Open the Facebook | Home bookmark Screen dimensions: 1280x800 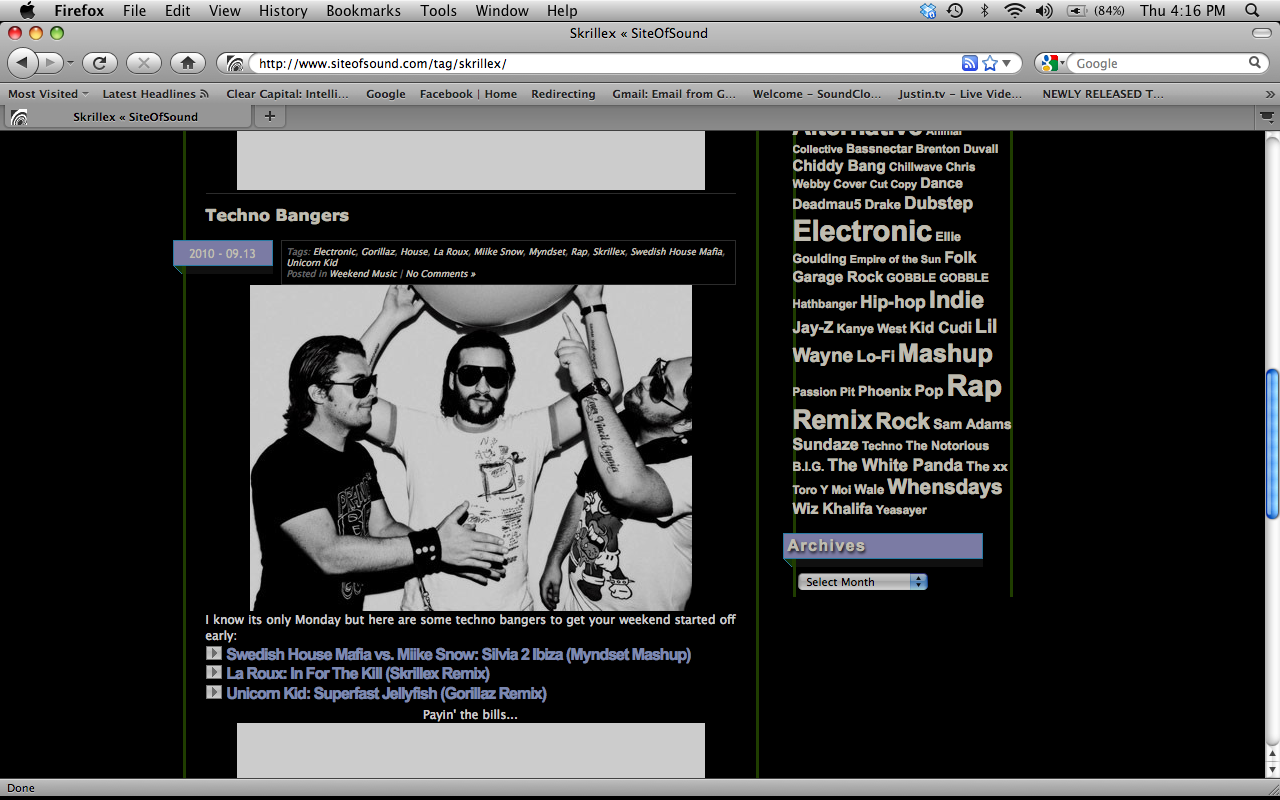pyautogui.click(x=468, y=94)
